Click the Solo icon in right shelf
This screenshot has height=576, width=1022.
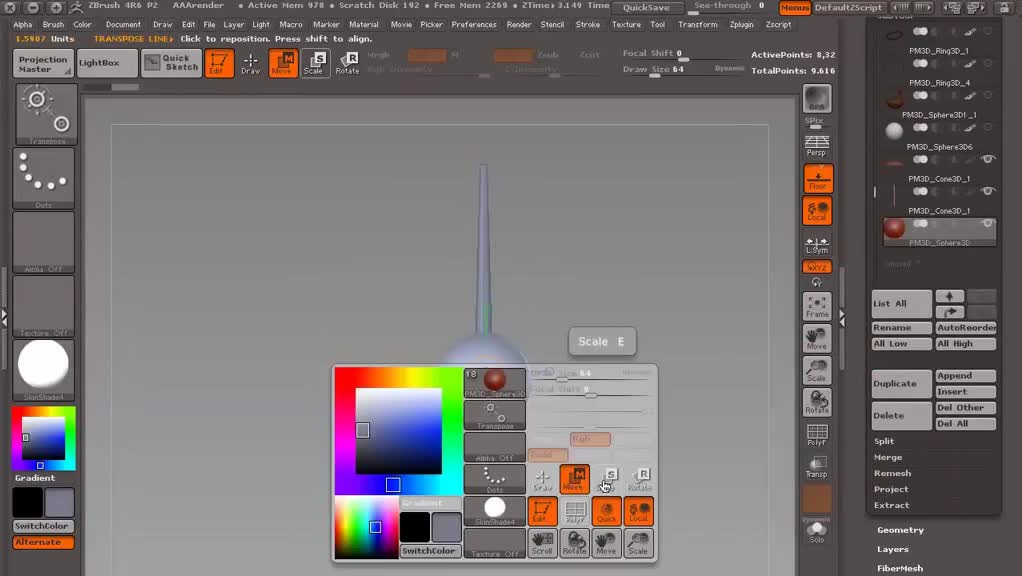tap(817, 530)
